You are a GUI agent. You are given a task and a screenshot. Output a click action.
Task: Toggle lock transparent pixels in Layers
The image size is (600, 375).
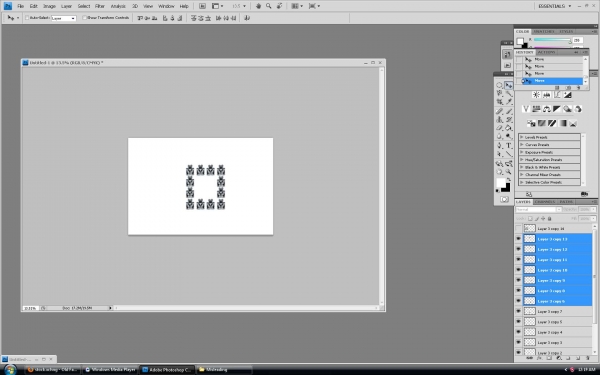pyautogui.click(x=530, y=218)
